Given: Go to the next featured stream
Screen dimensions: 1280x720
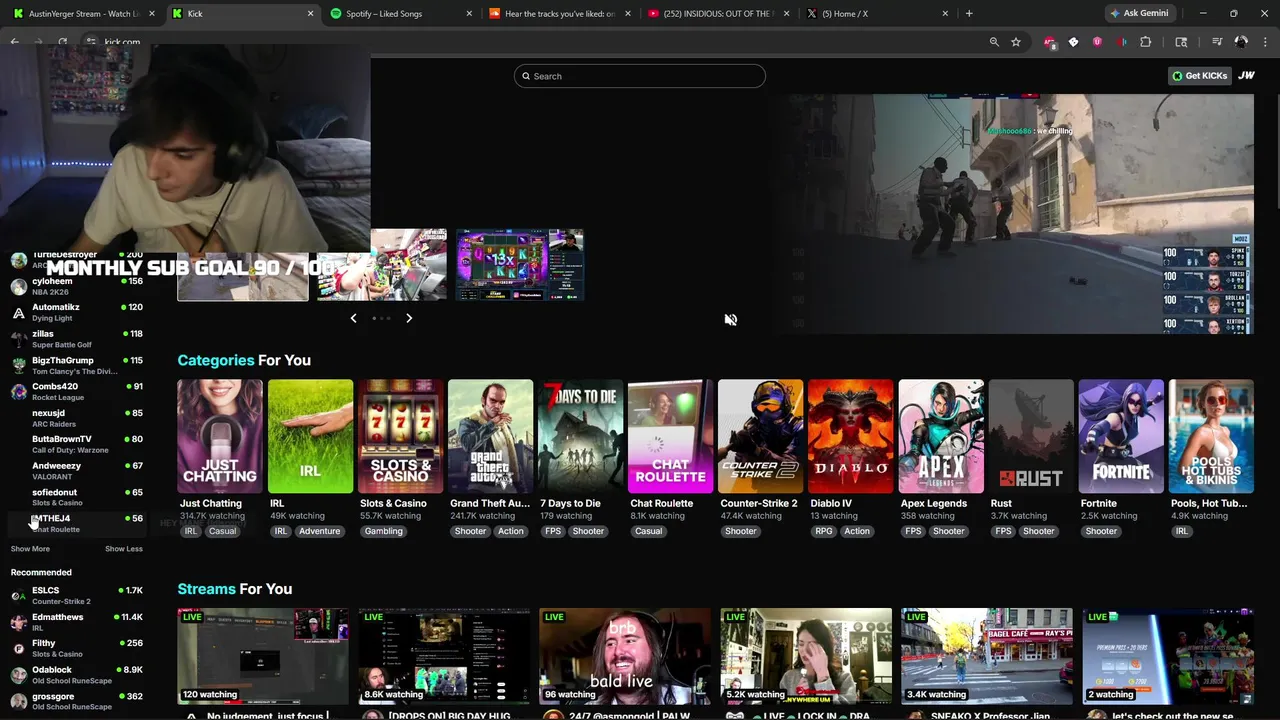Looking at the screenshot, I should pos(409,318).
